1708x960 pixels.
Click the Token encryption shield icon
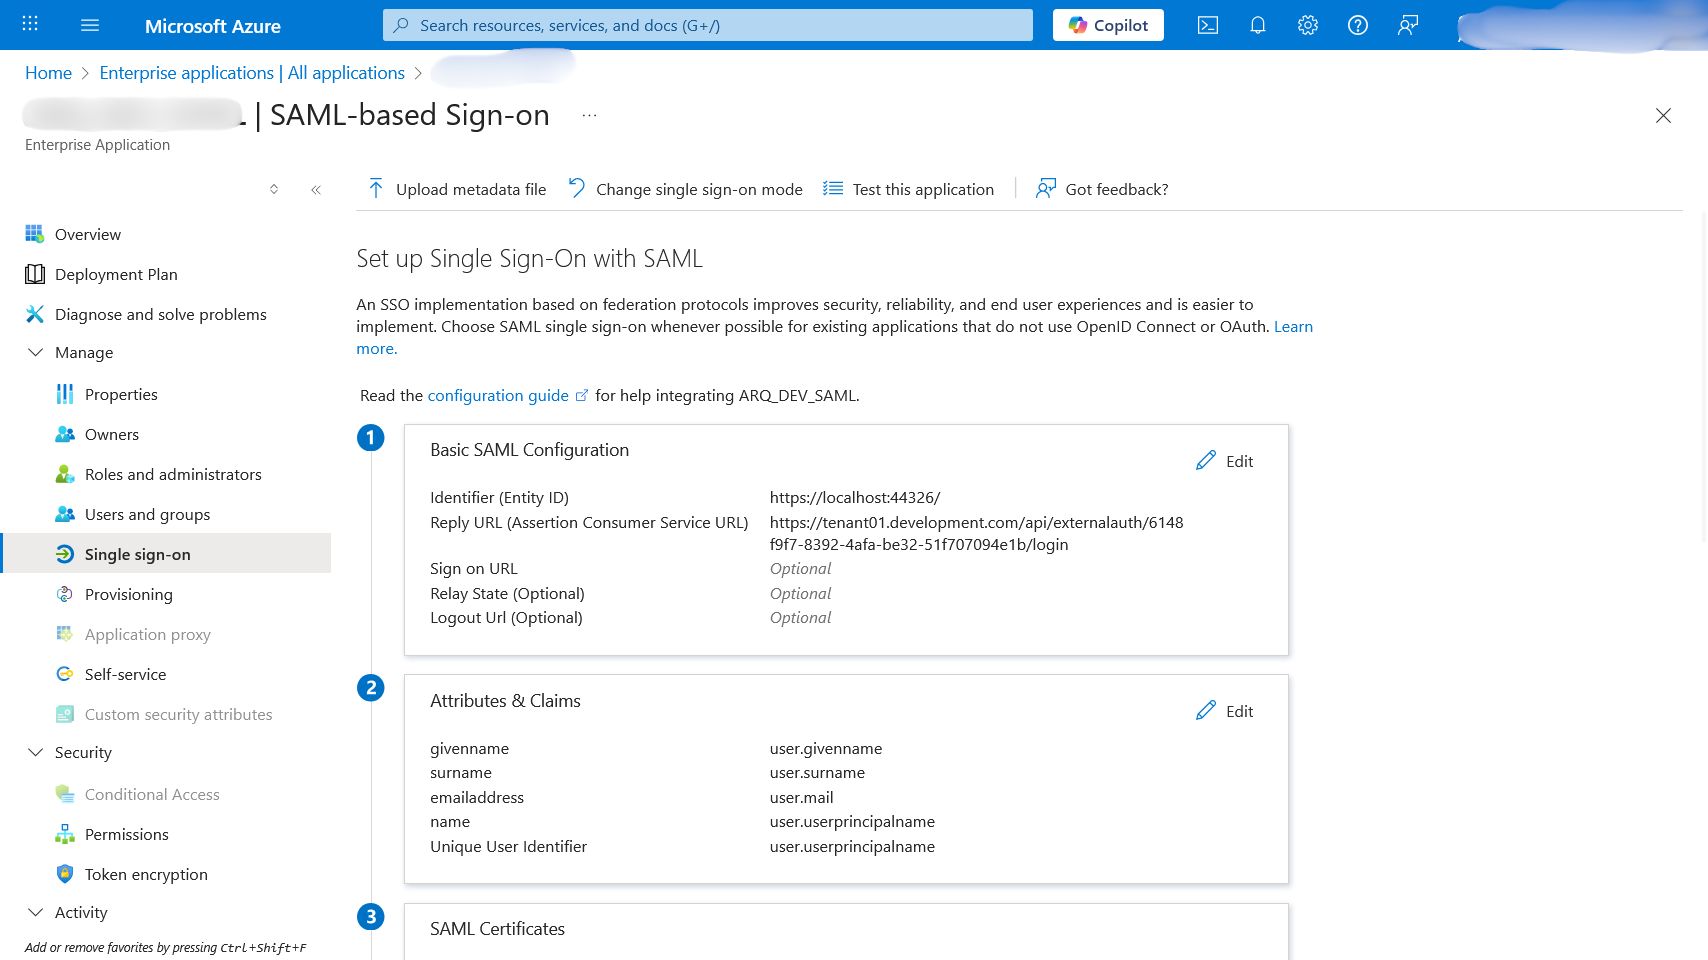[65, 874]
